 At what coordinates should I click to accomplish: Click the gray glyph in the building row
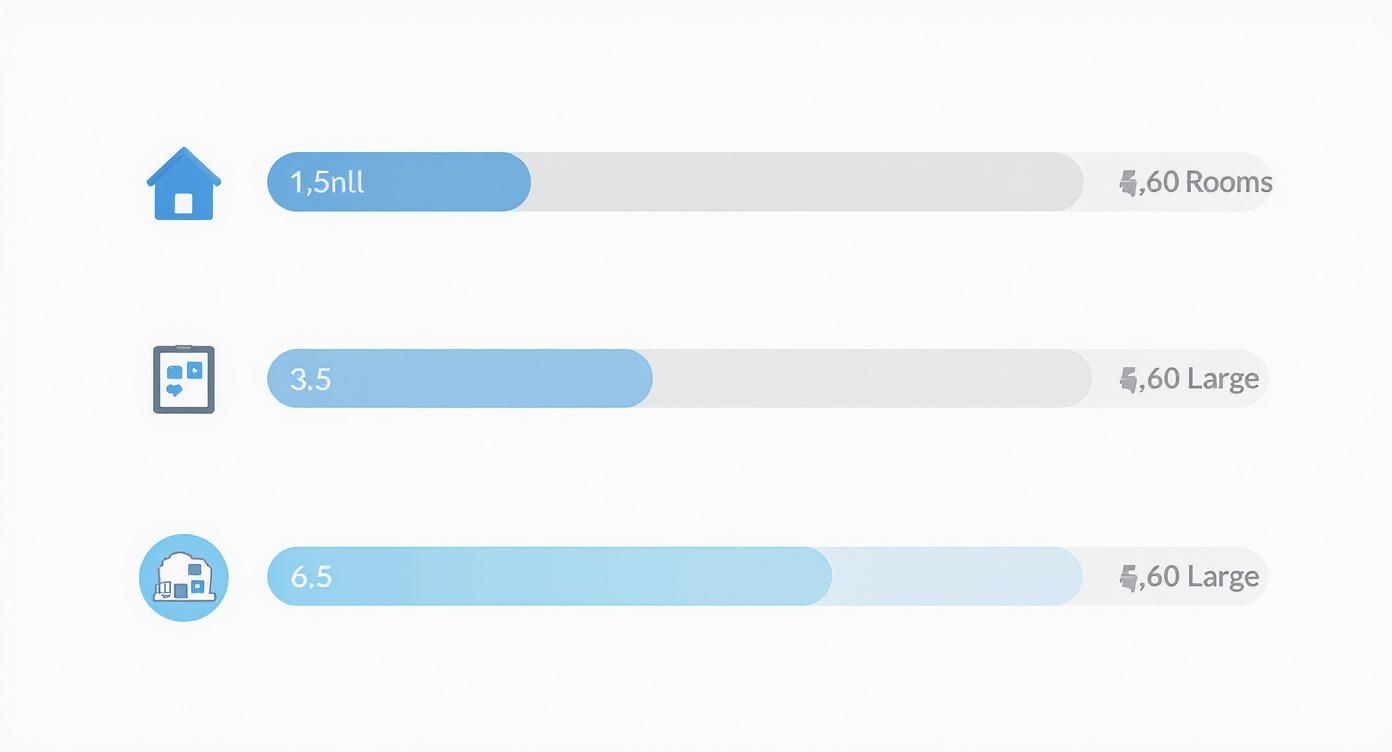click(x=1129, y=577)
